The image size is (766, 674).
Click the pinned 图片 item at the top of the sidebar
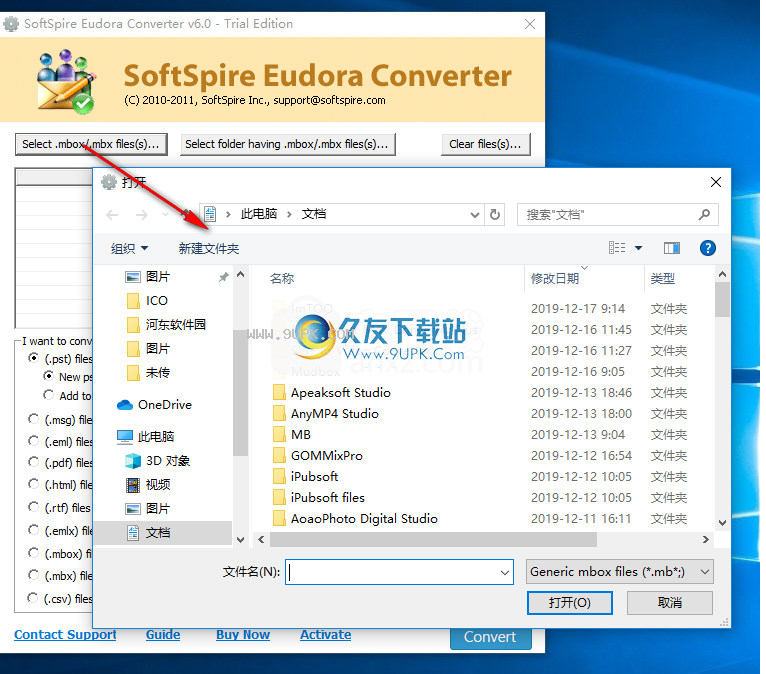[x=148, y=277]
